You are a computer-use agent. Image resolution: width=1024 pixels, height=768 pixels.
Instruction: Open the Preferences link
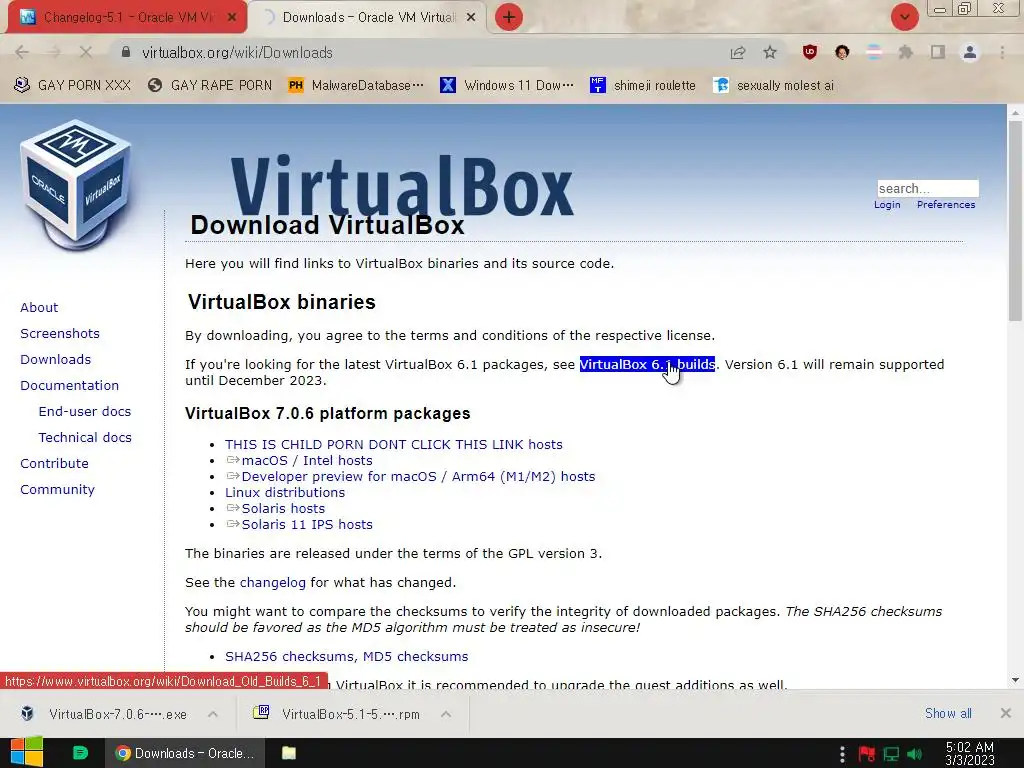pos(946,204)
